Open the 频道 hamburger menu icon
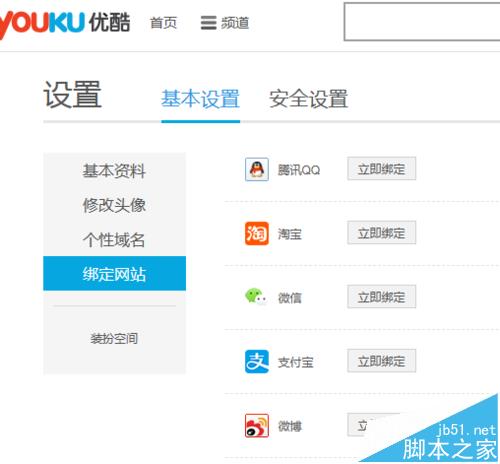 (209, 23)
